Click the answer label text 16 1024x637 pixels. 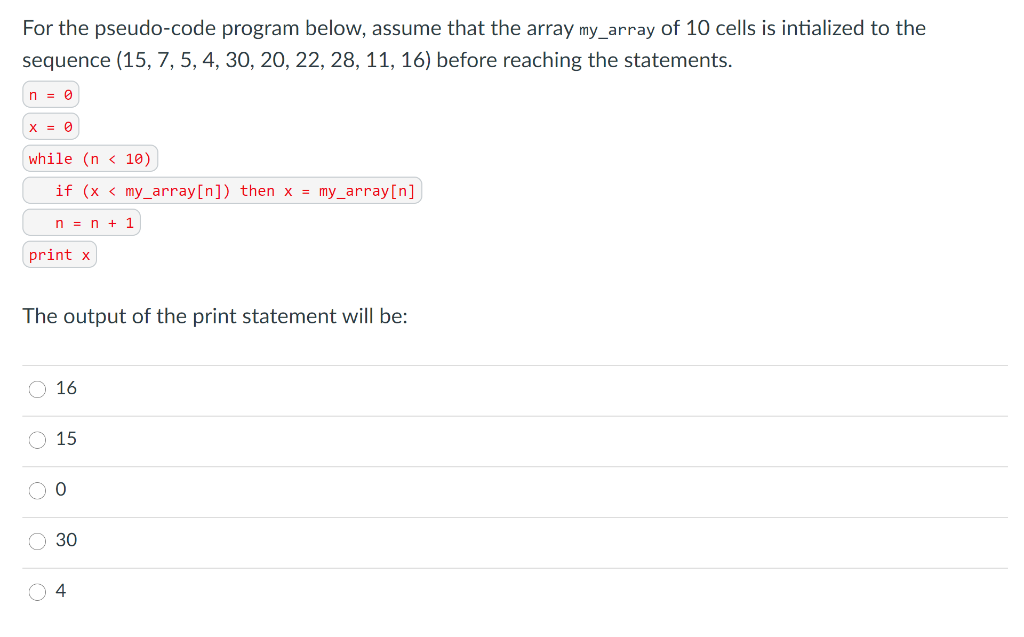click(66, 388)
